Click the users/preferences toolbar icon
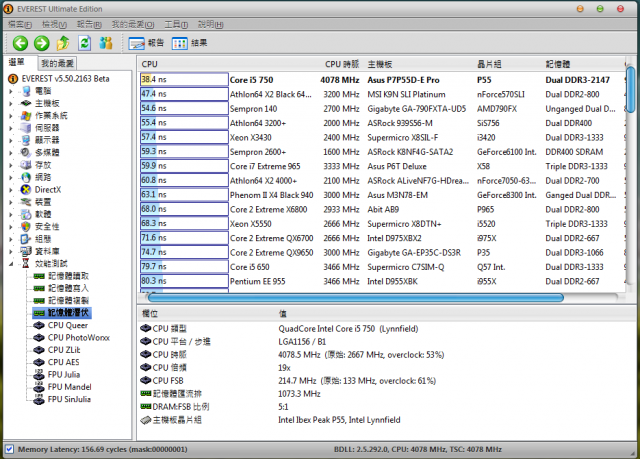Image resolution: width=640 pixels, height=459 pixels. pyautogui.click(x=106, y=43)
